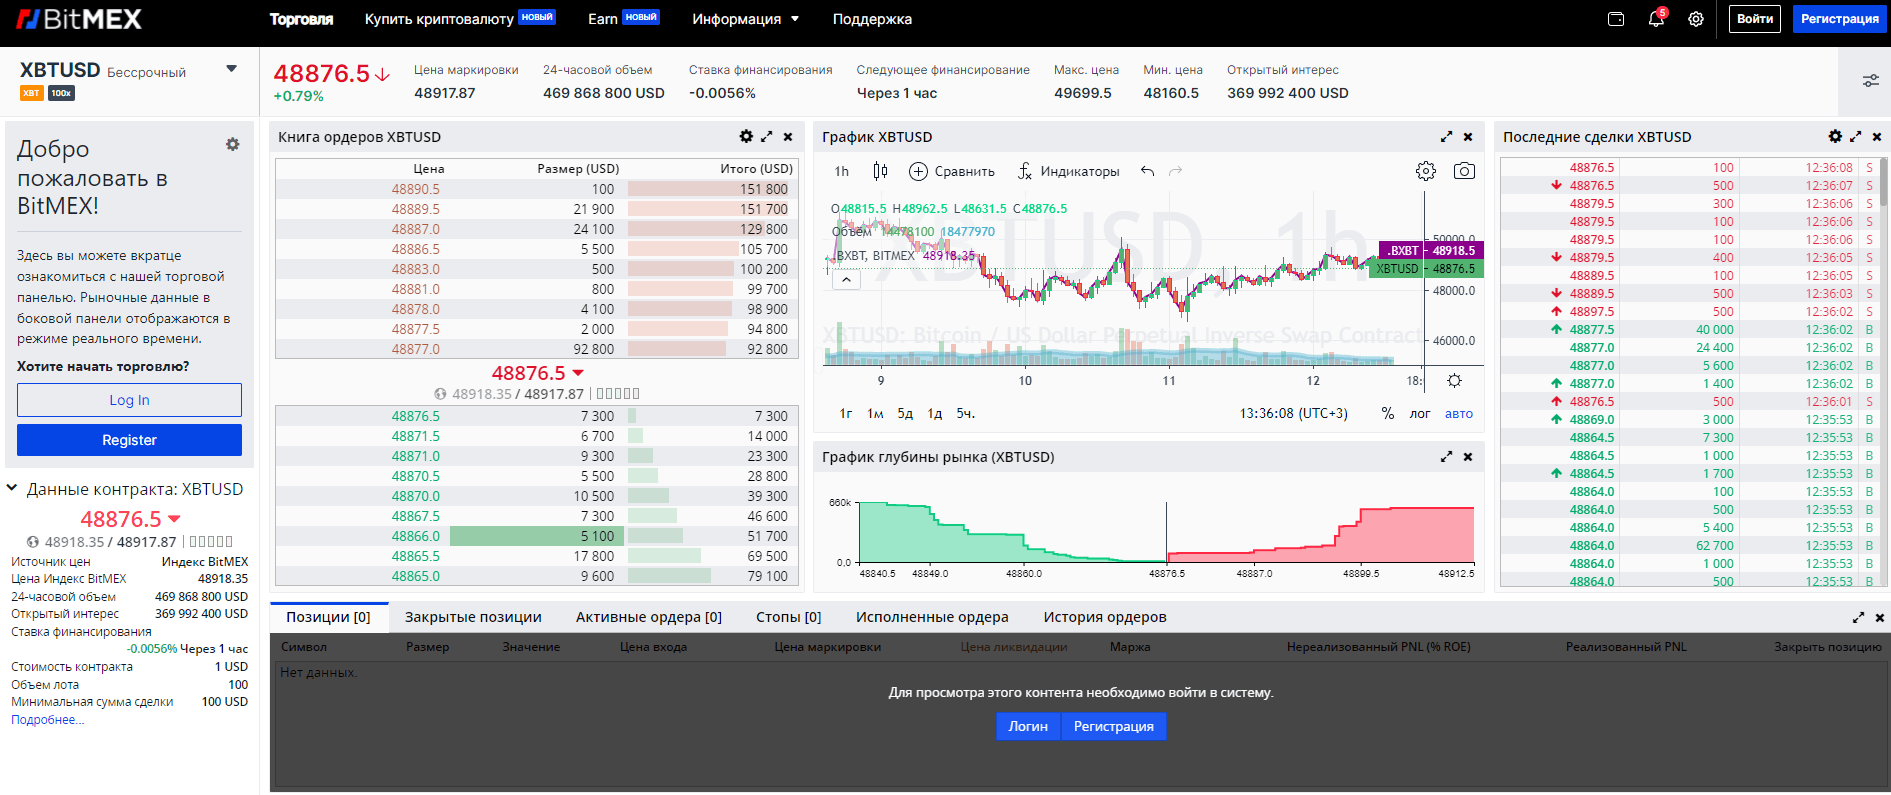Select 1м time range on chart
Screen dimensions: 1891x795
875,413
